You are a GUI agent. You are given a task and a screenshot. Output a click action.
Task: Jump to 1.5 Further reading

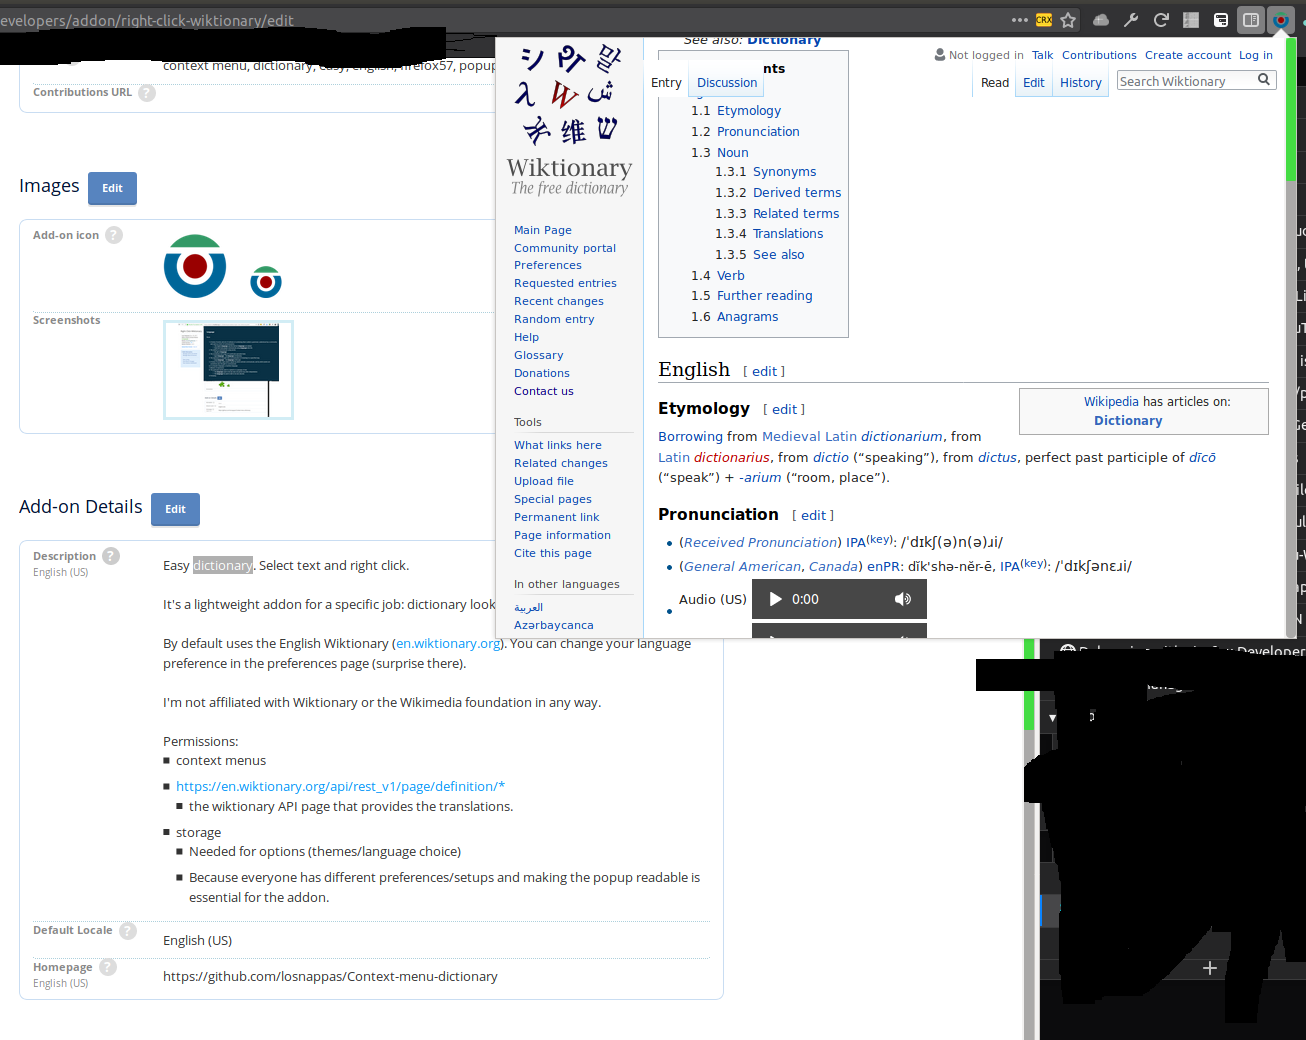click(x=752, y=296)
